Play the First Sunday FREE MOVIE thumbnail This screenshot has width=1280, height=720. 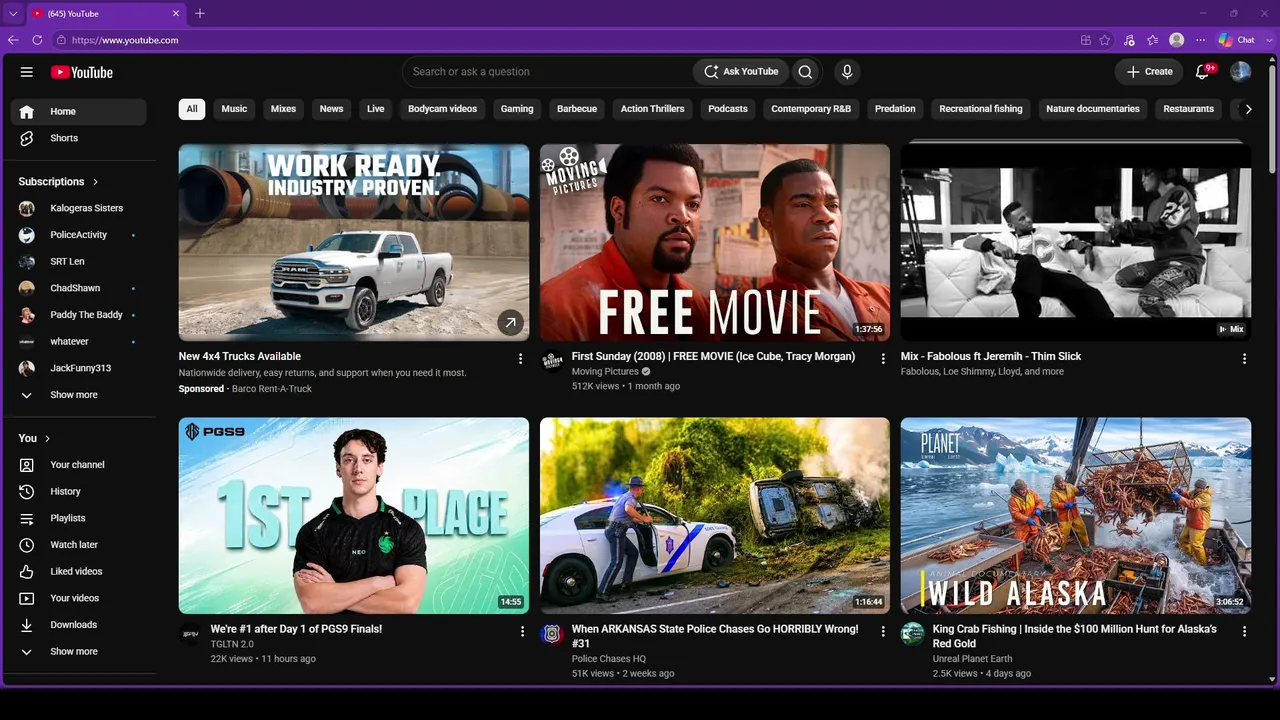coord(715,243)
